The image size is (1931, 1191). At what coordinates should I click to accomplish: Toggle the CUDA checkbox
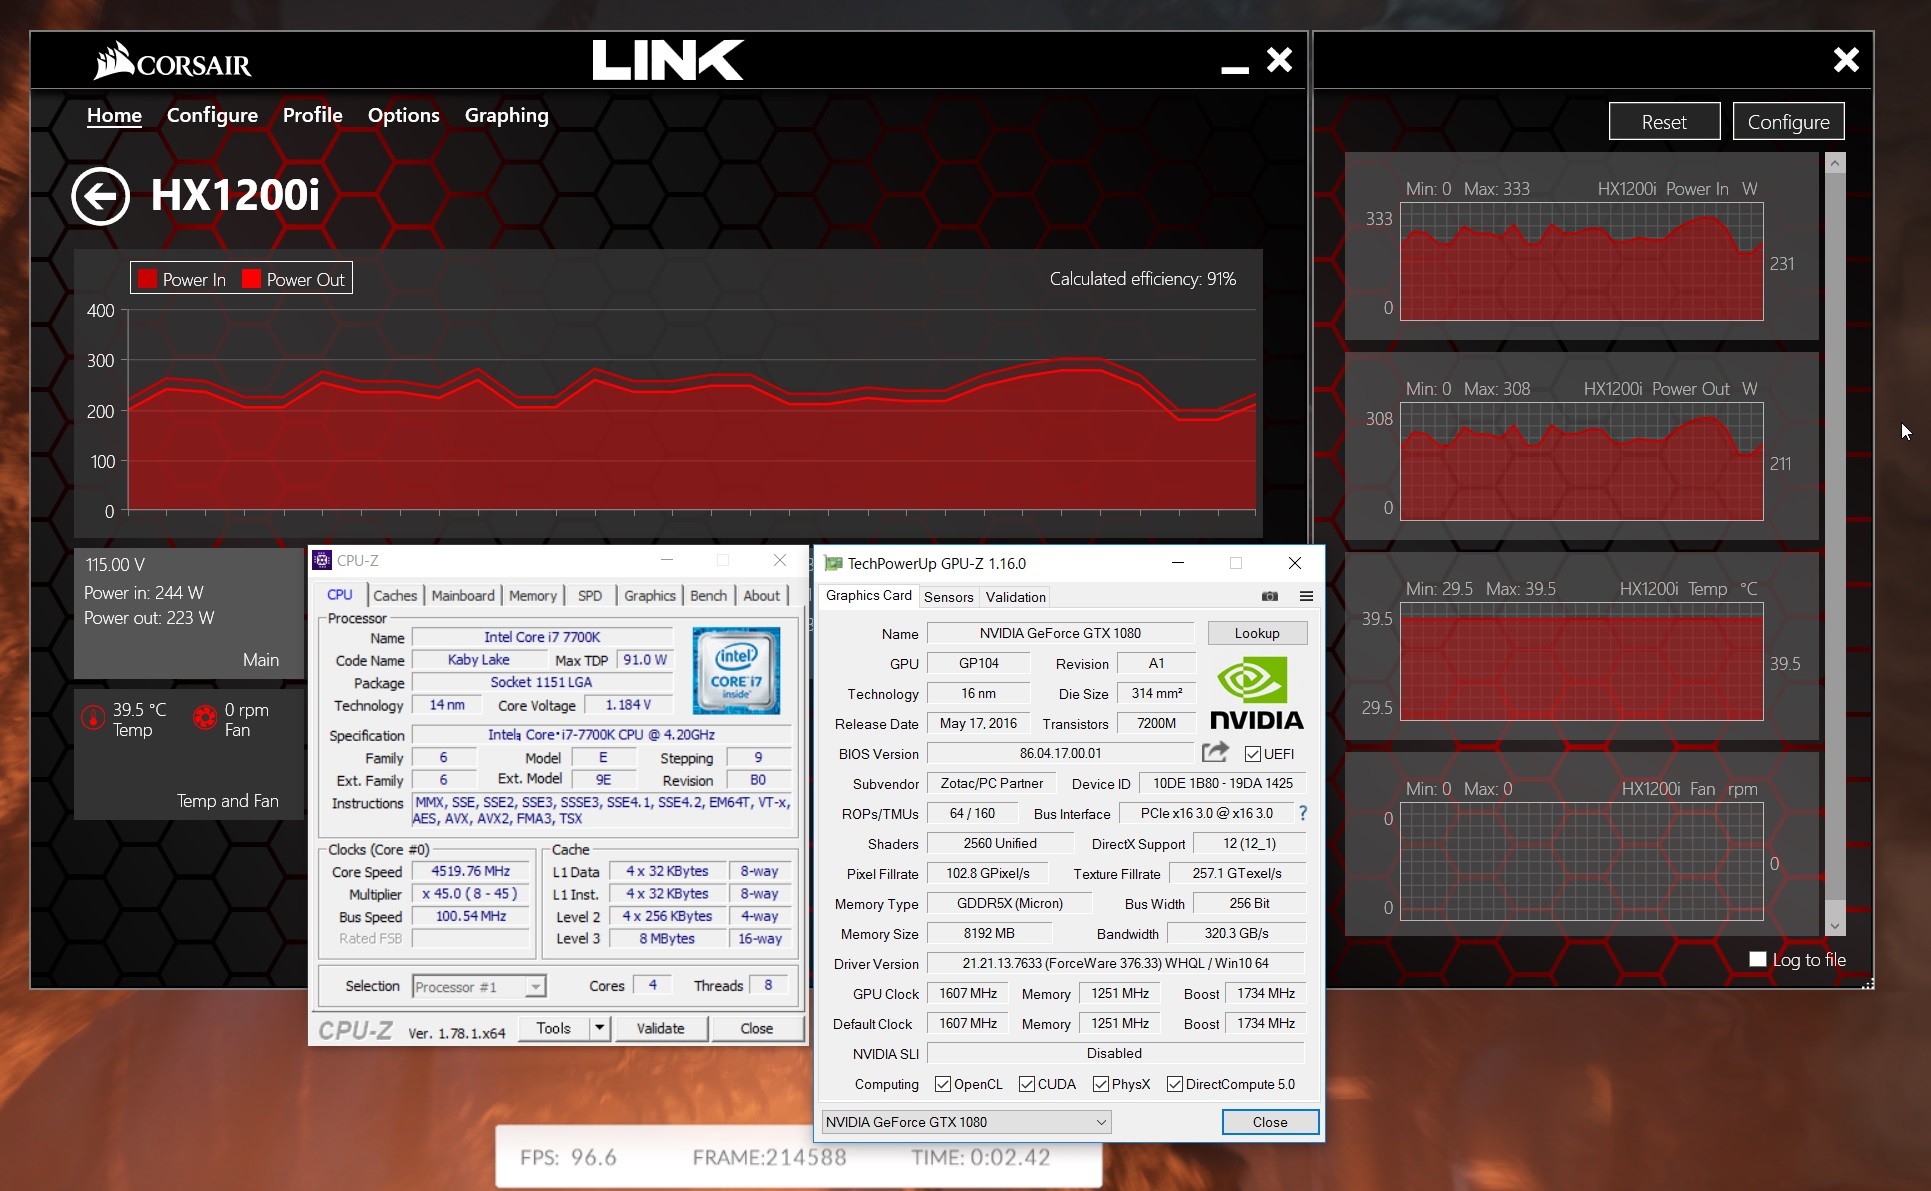pos(1027,1084)
